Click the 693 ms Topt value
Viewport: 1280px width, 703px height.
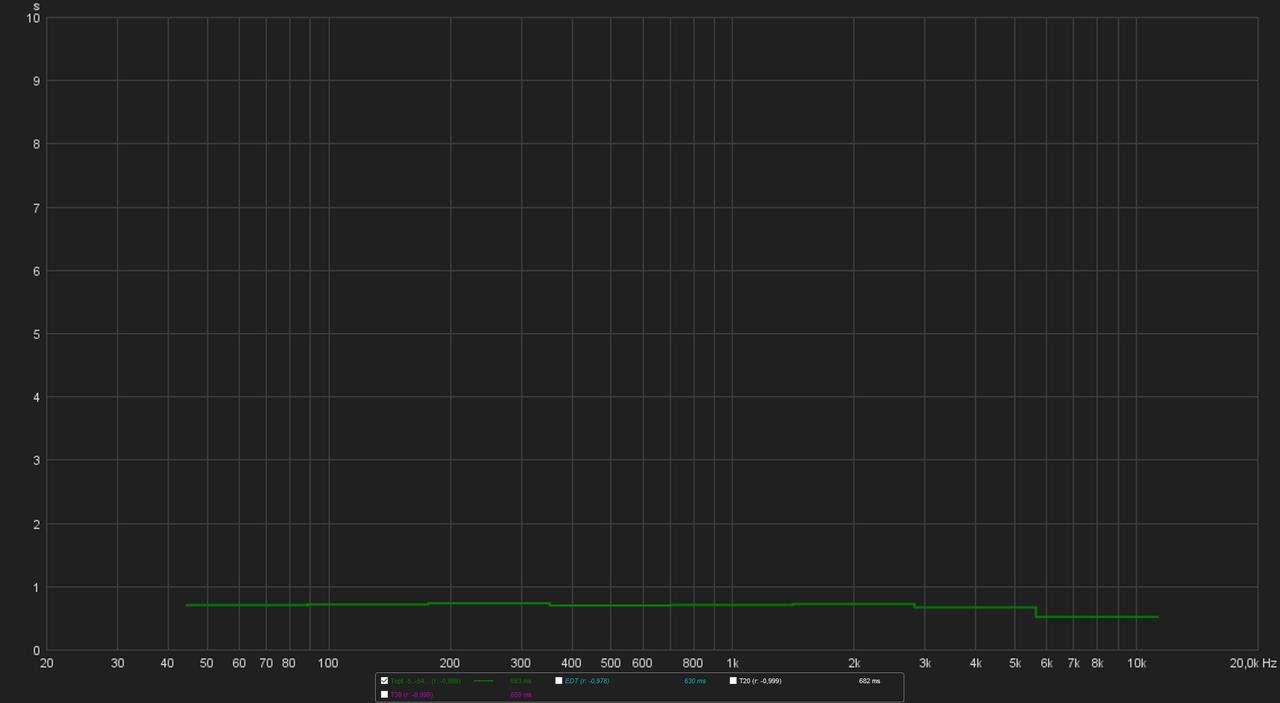[520, 681]
